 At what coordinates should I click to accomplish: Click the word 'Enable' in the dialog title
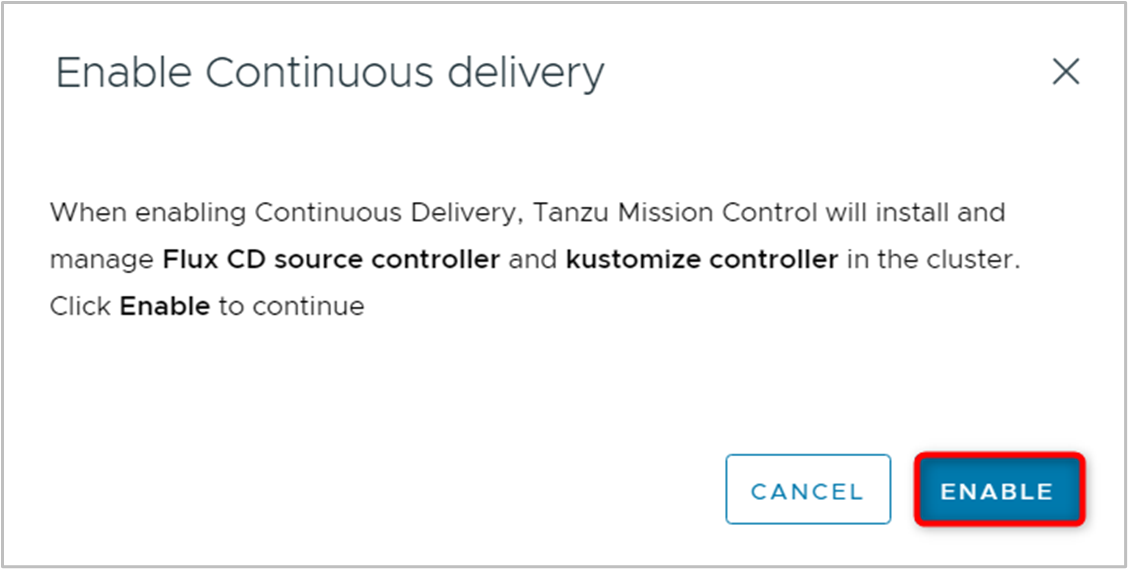pos(124,73)
